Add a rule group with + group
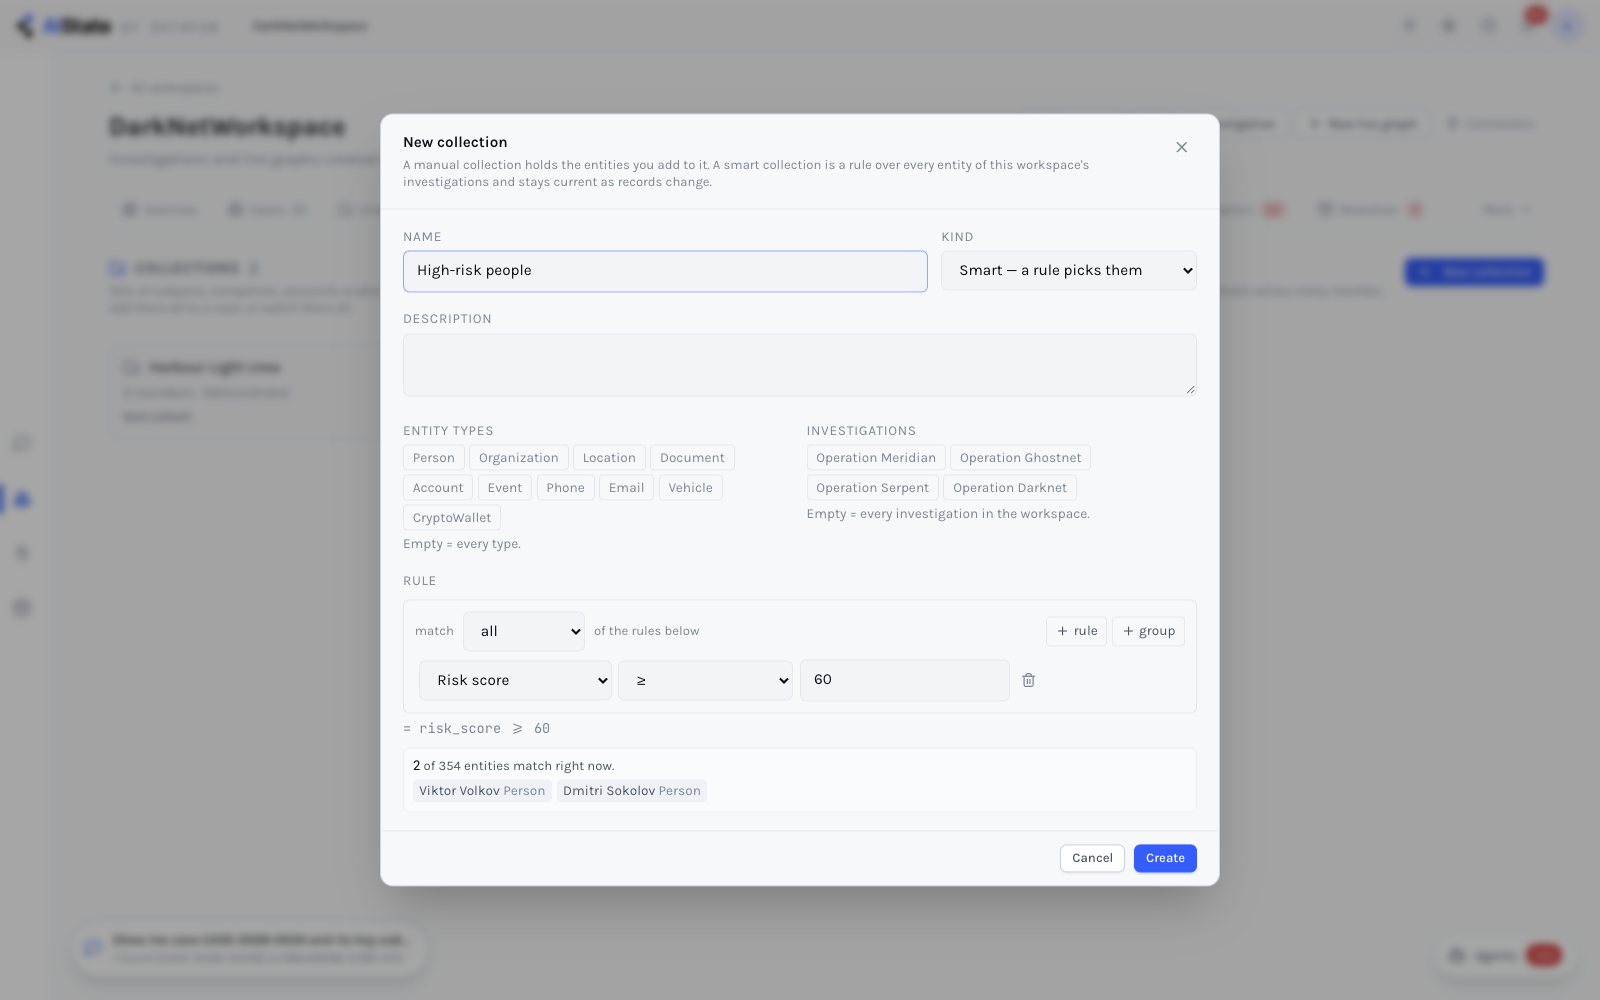 click(x=1148, y=631)
